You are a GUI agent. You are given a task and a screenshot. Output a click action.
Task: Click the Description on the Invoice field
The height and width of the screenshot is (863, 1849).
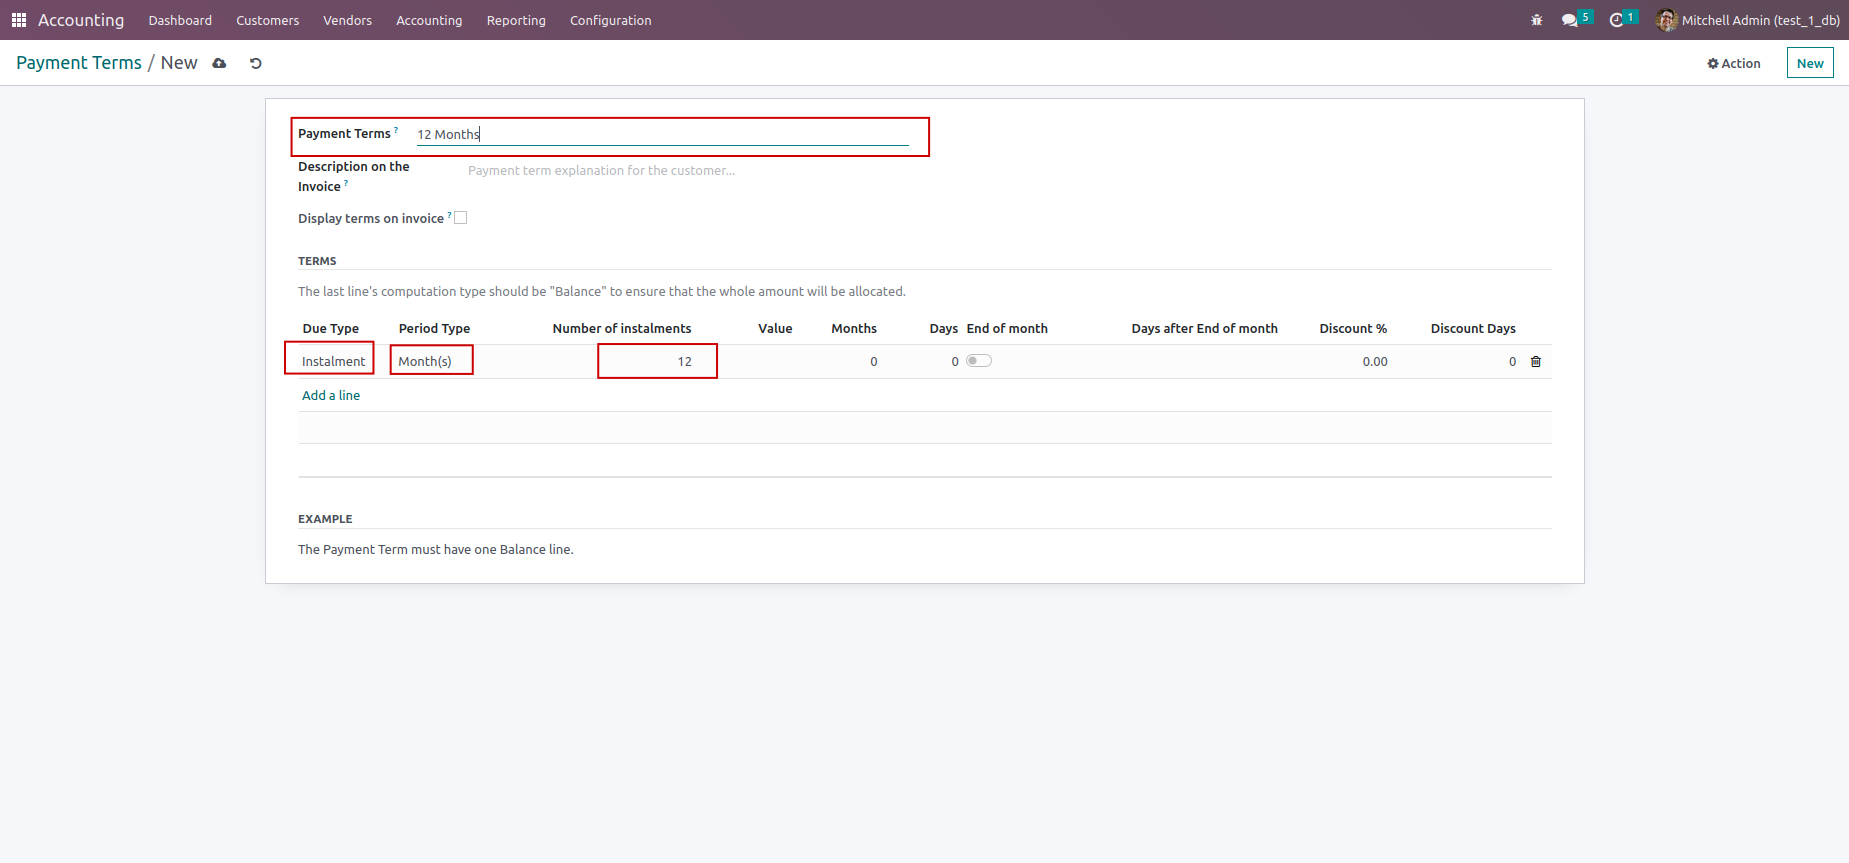687,171
